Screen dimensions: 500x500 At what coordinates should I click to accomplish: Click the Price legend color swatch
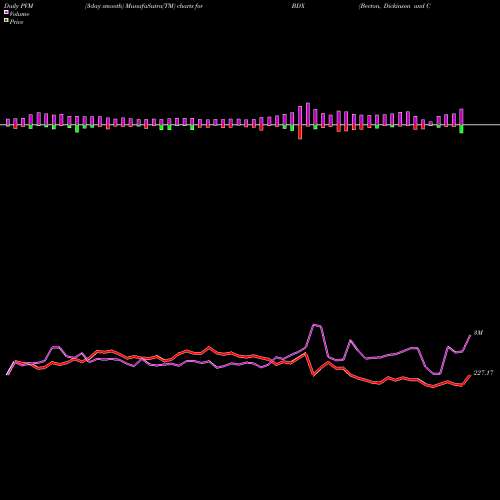click(x=6, y=21)
